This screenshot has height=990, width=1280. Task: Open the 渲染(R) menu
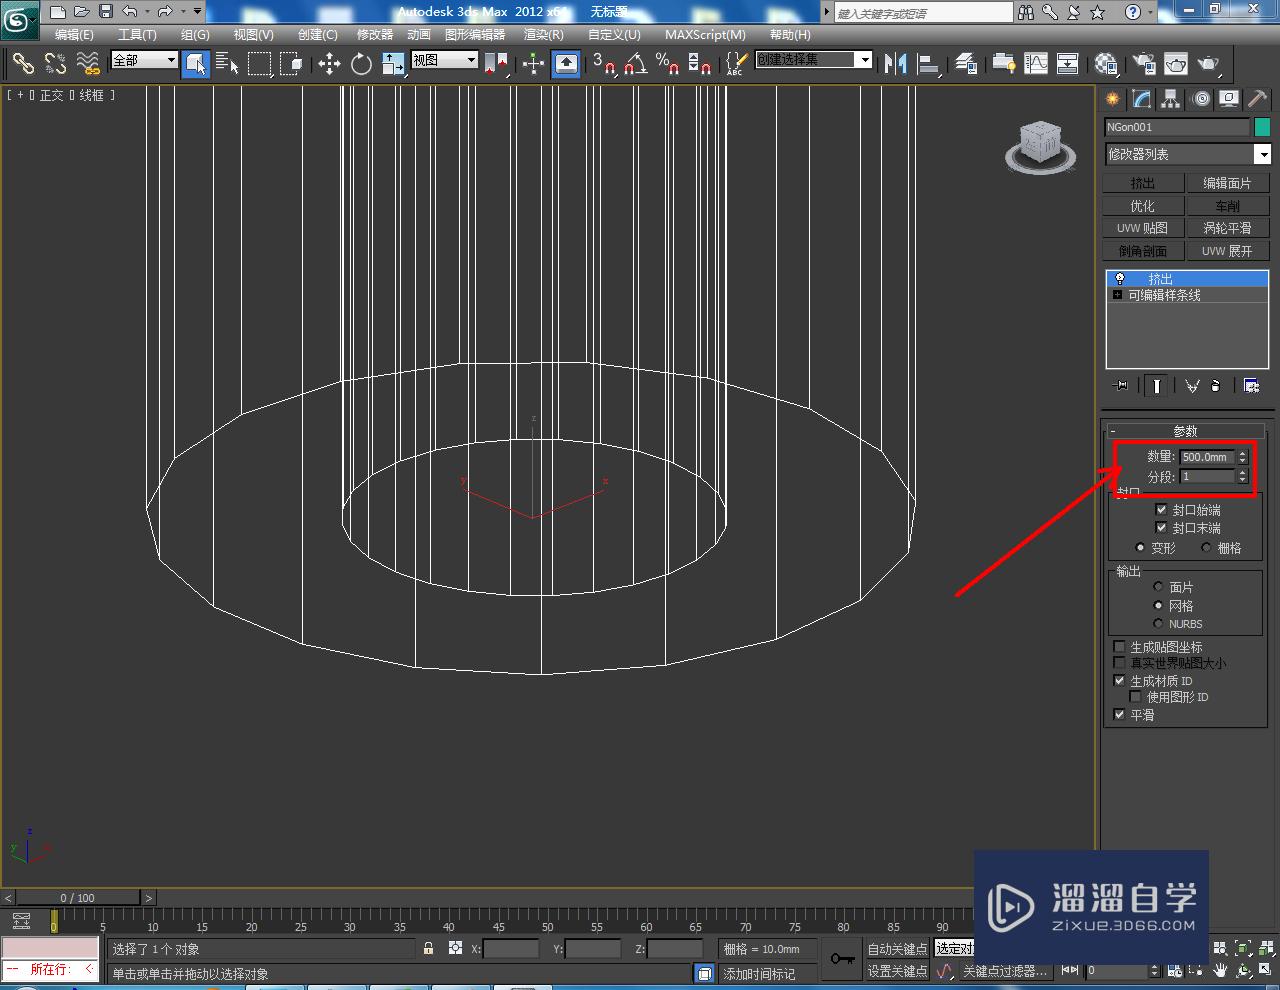coord(544,34)
